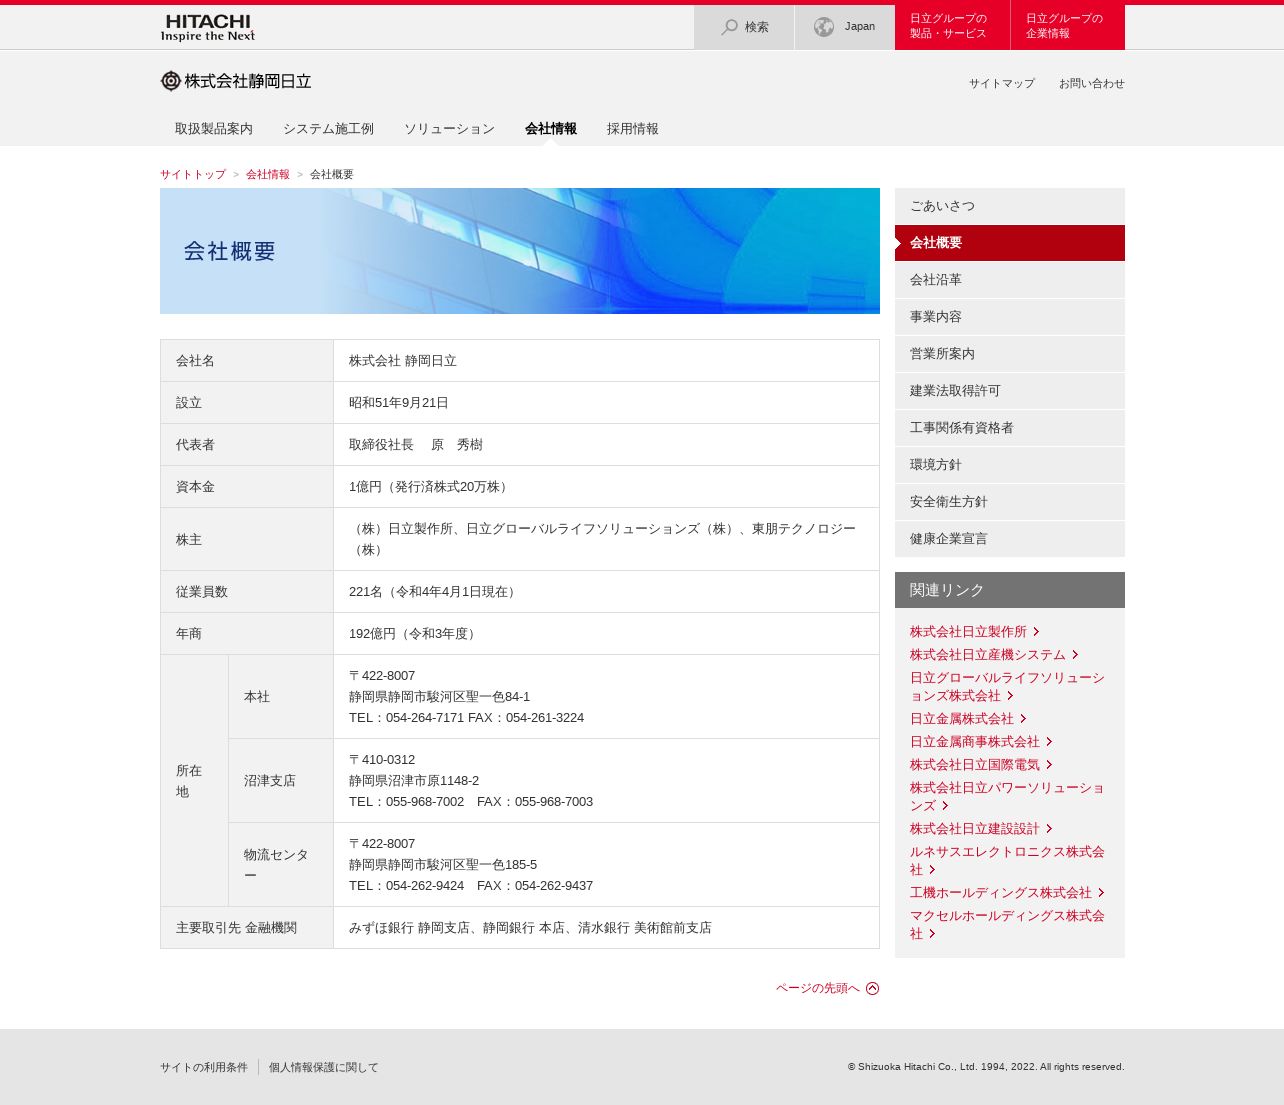Click the 取締役社長 原 秀樹 cell

click(606, 445)
